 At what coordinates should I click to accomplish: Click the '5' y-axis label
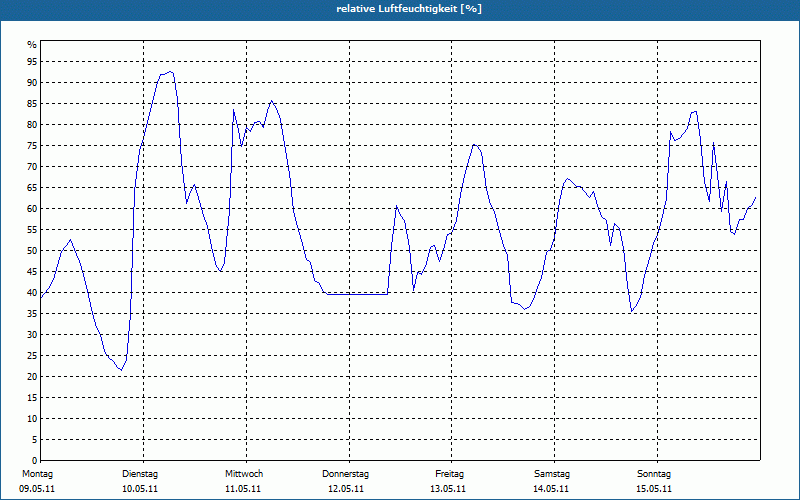(x=34, y=440)
